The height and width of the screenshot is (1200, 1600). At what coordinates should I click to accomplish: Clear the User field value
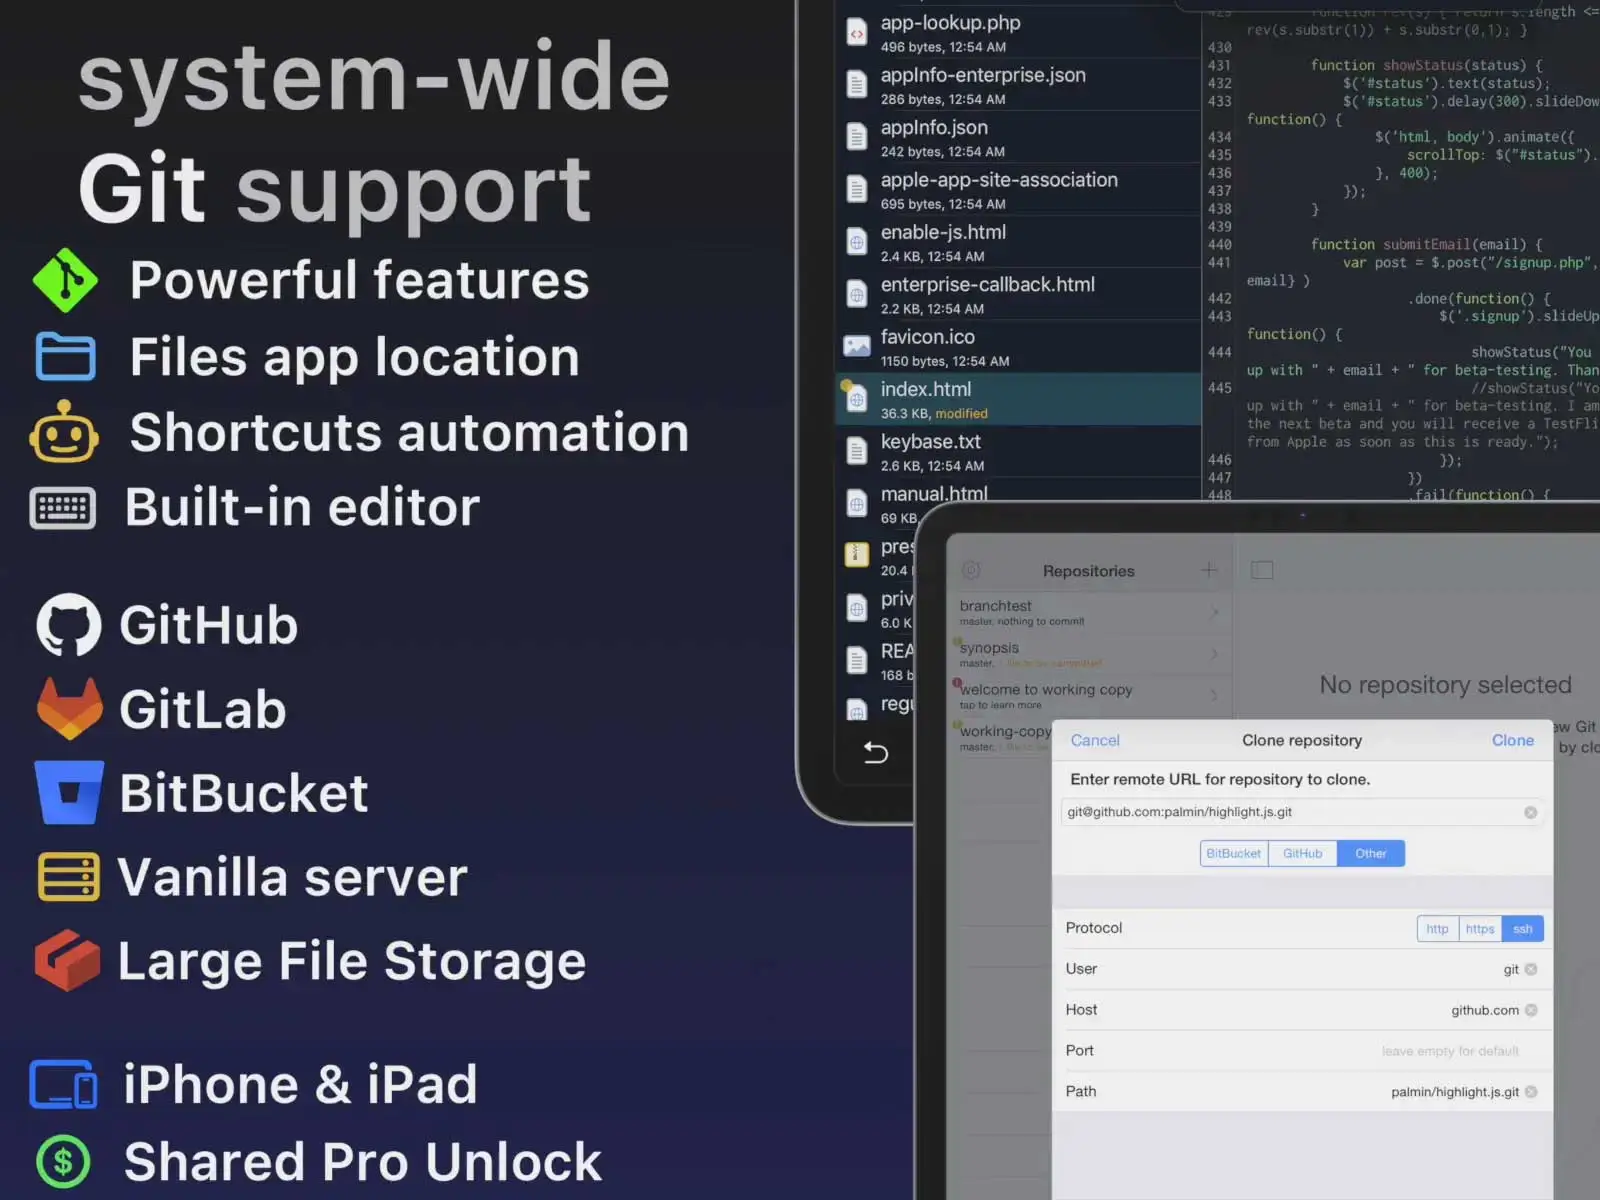pyautogui.click(x=1531, y=969)
